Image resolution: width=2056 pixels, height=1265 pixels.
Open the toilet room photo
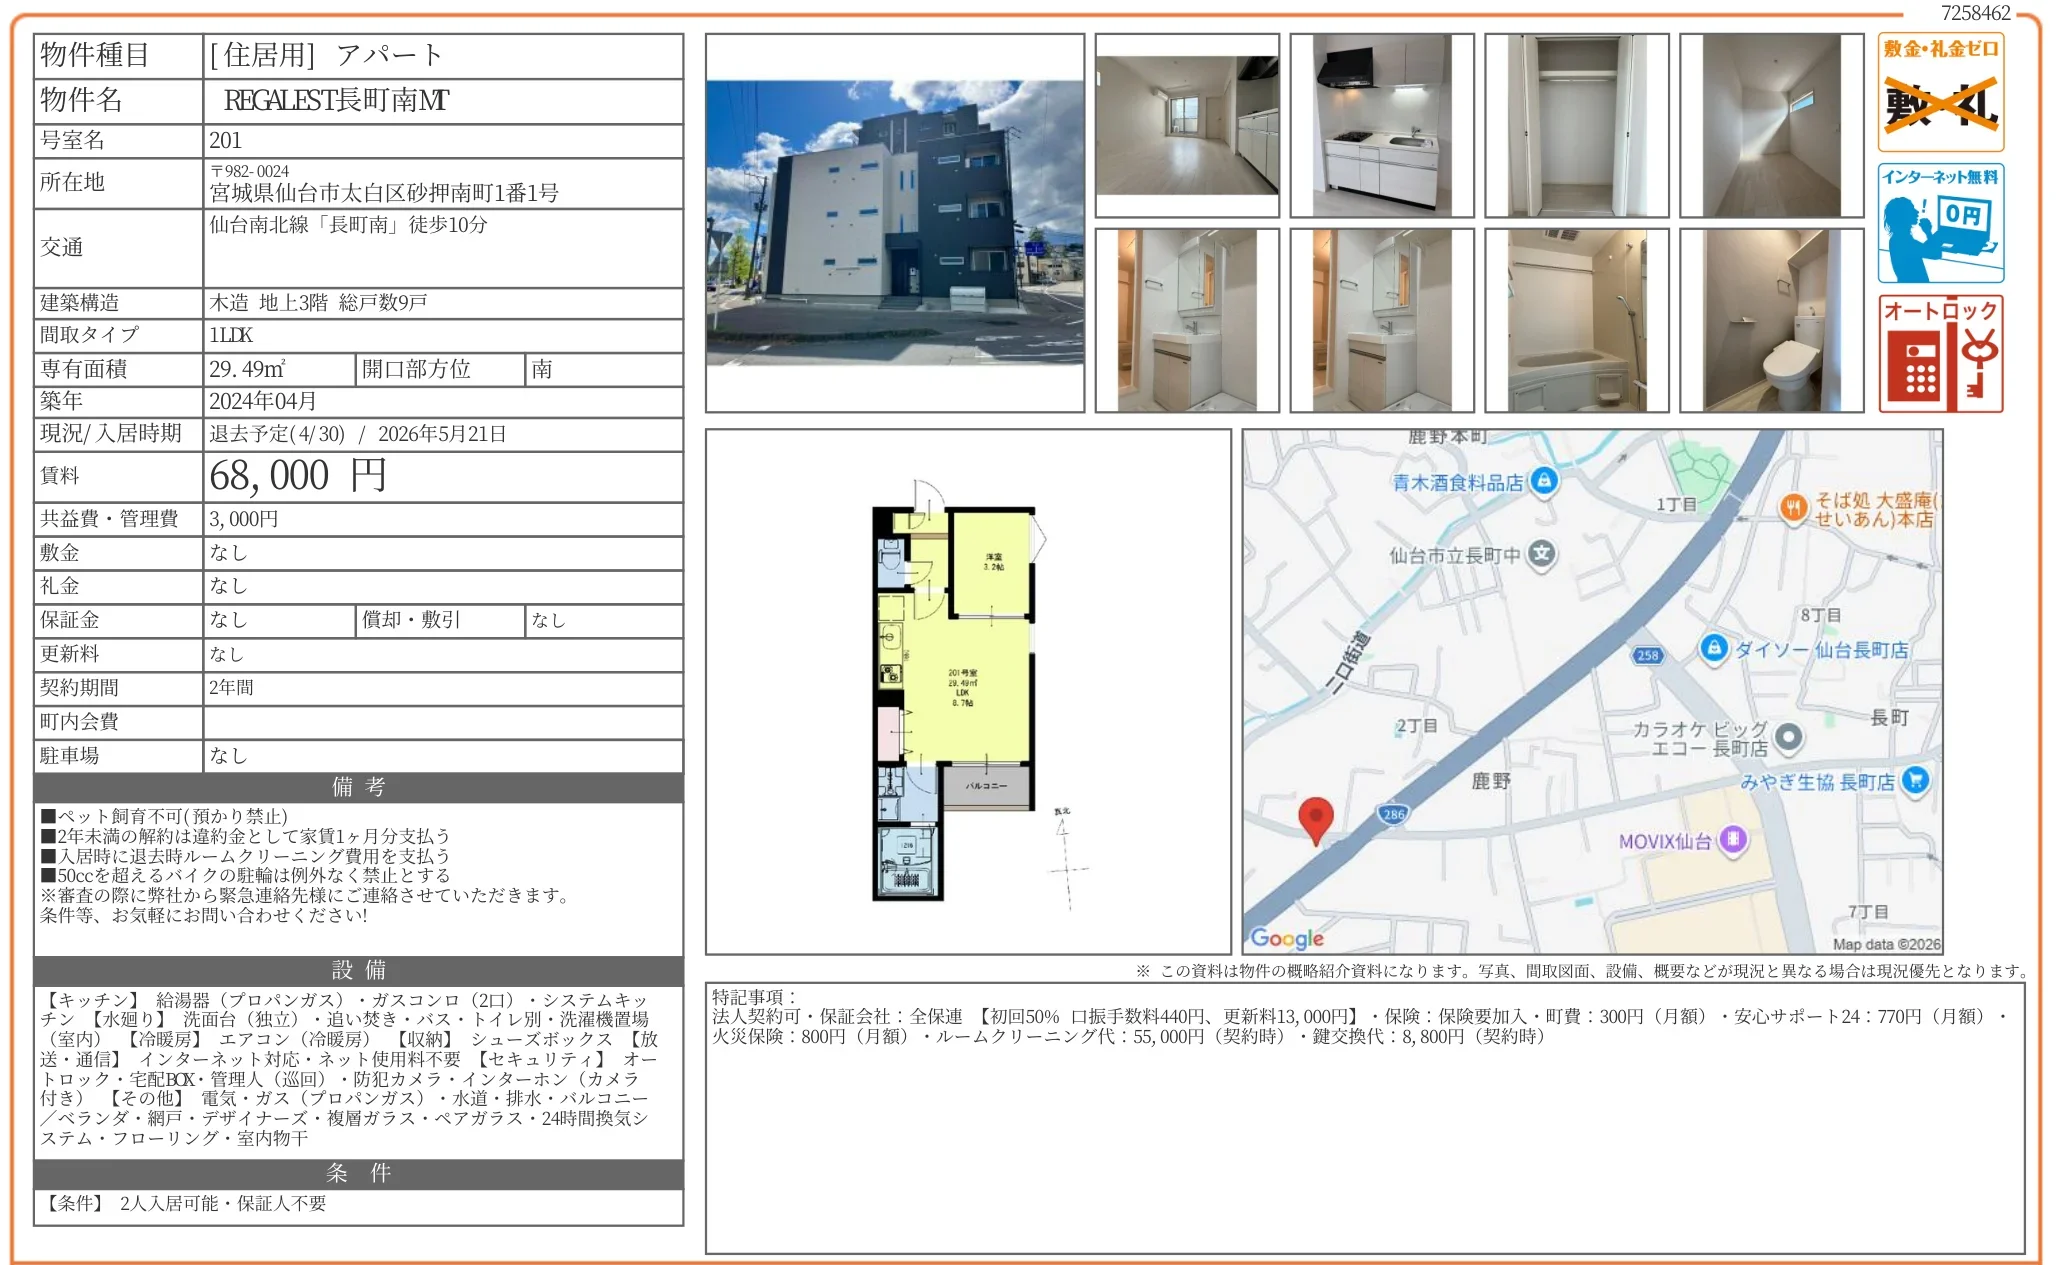coord(1772,320)
